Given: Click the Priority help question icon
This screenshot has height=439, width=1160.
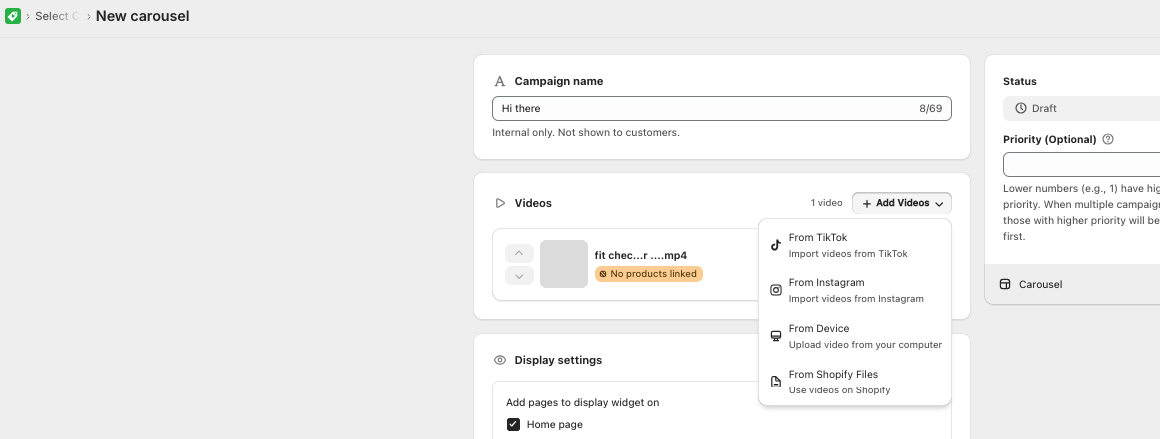Looking at the screenshot, I should pos(1107,139).
